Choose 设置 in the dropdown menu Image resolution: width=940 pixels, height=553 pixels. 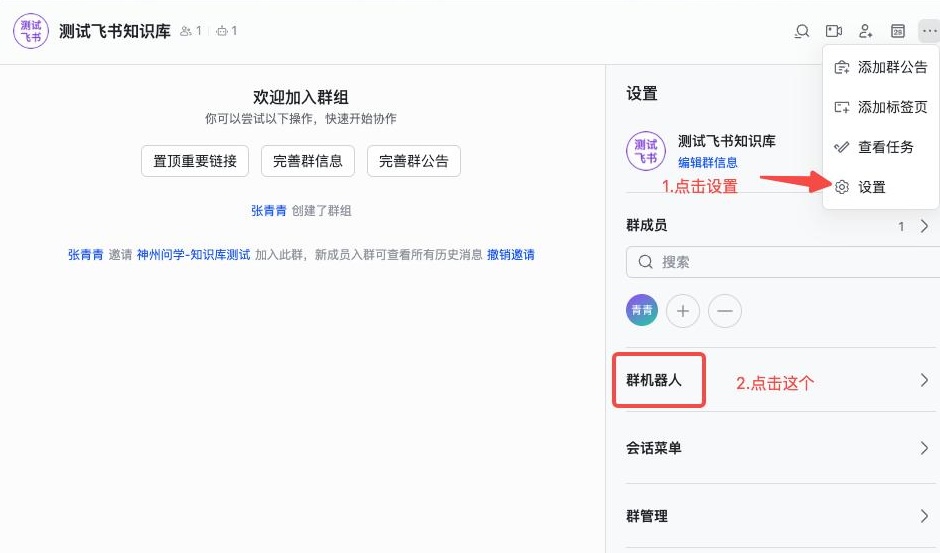(881, 187)
